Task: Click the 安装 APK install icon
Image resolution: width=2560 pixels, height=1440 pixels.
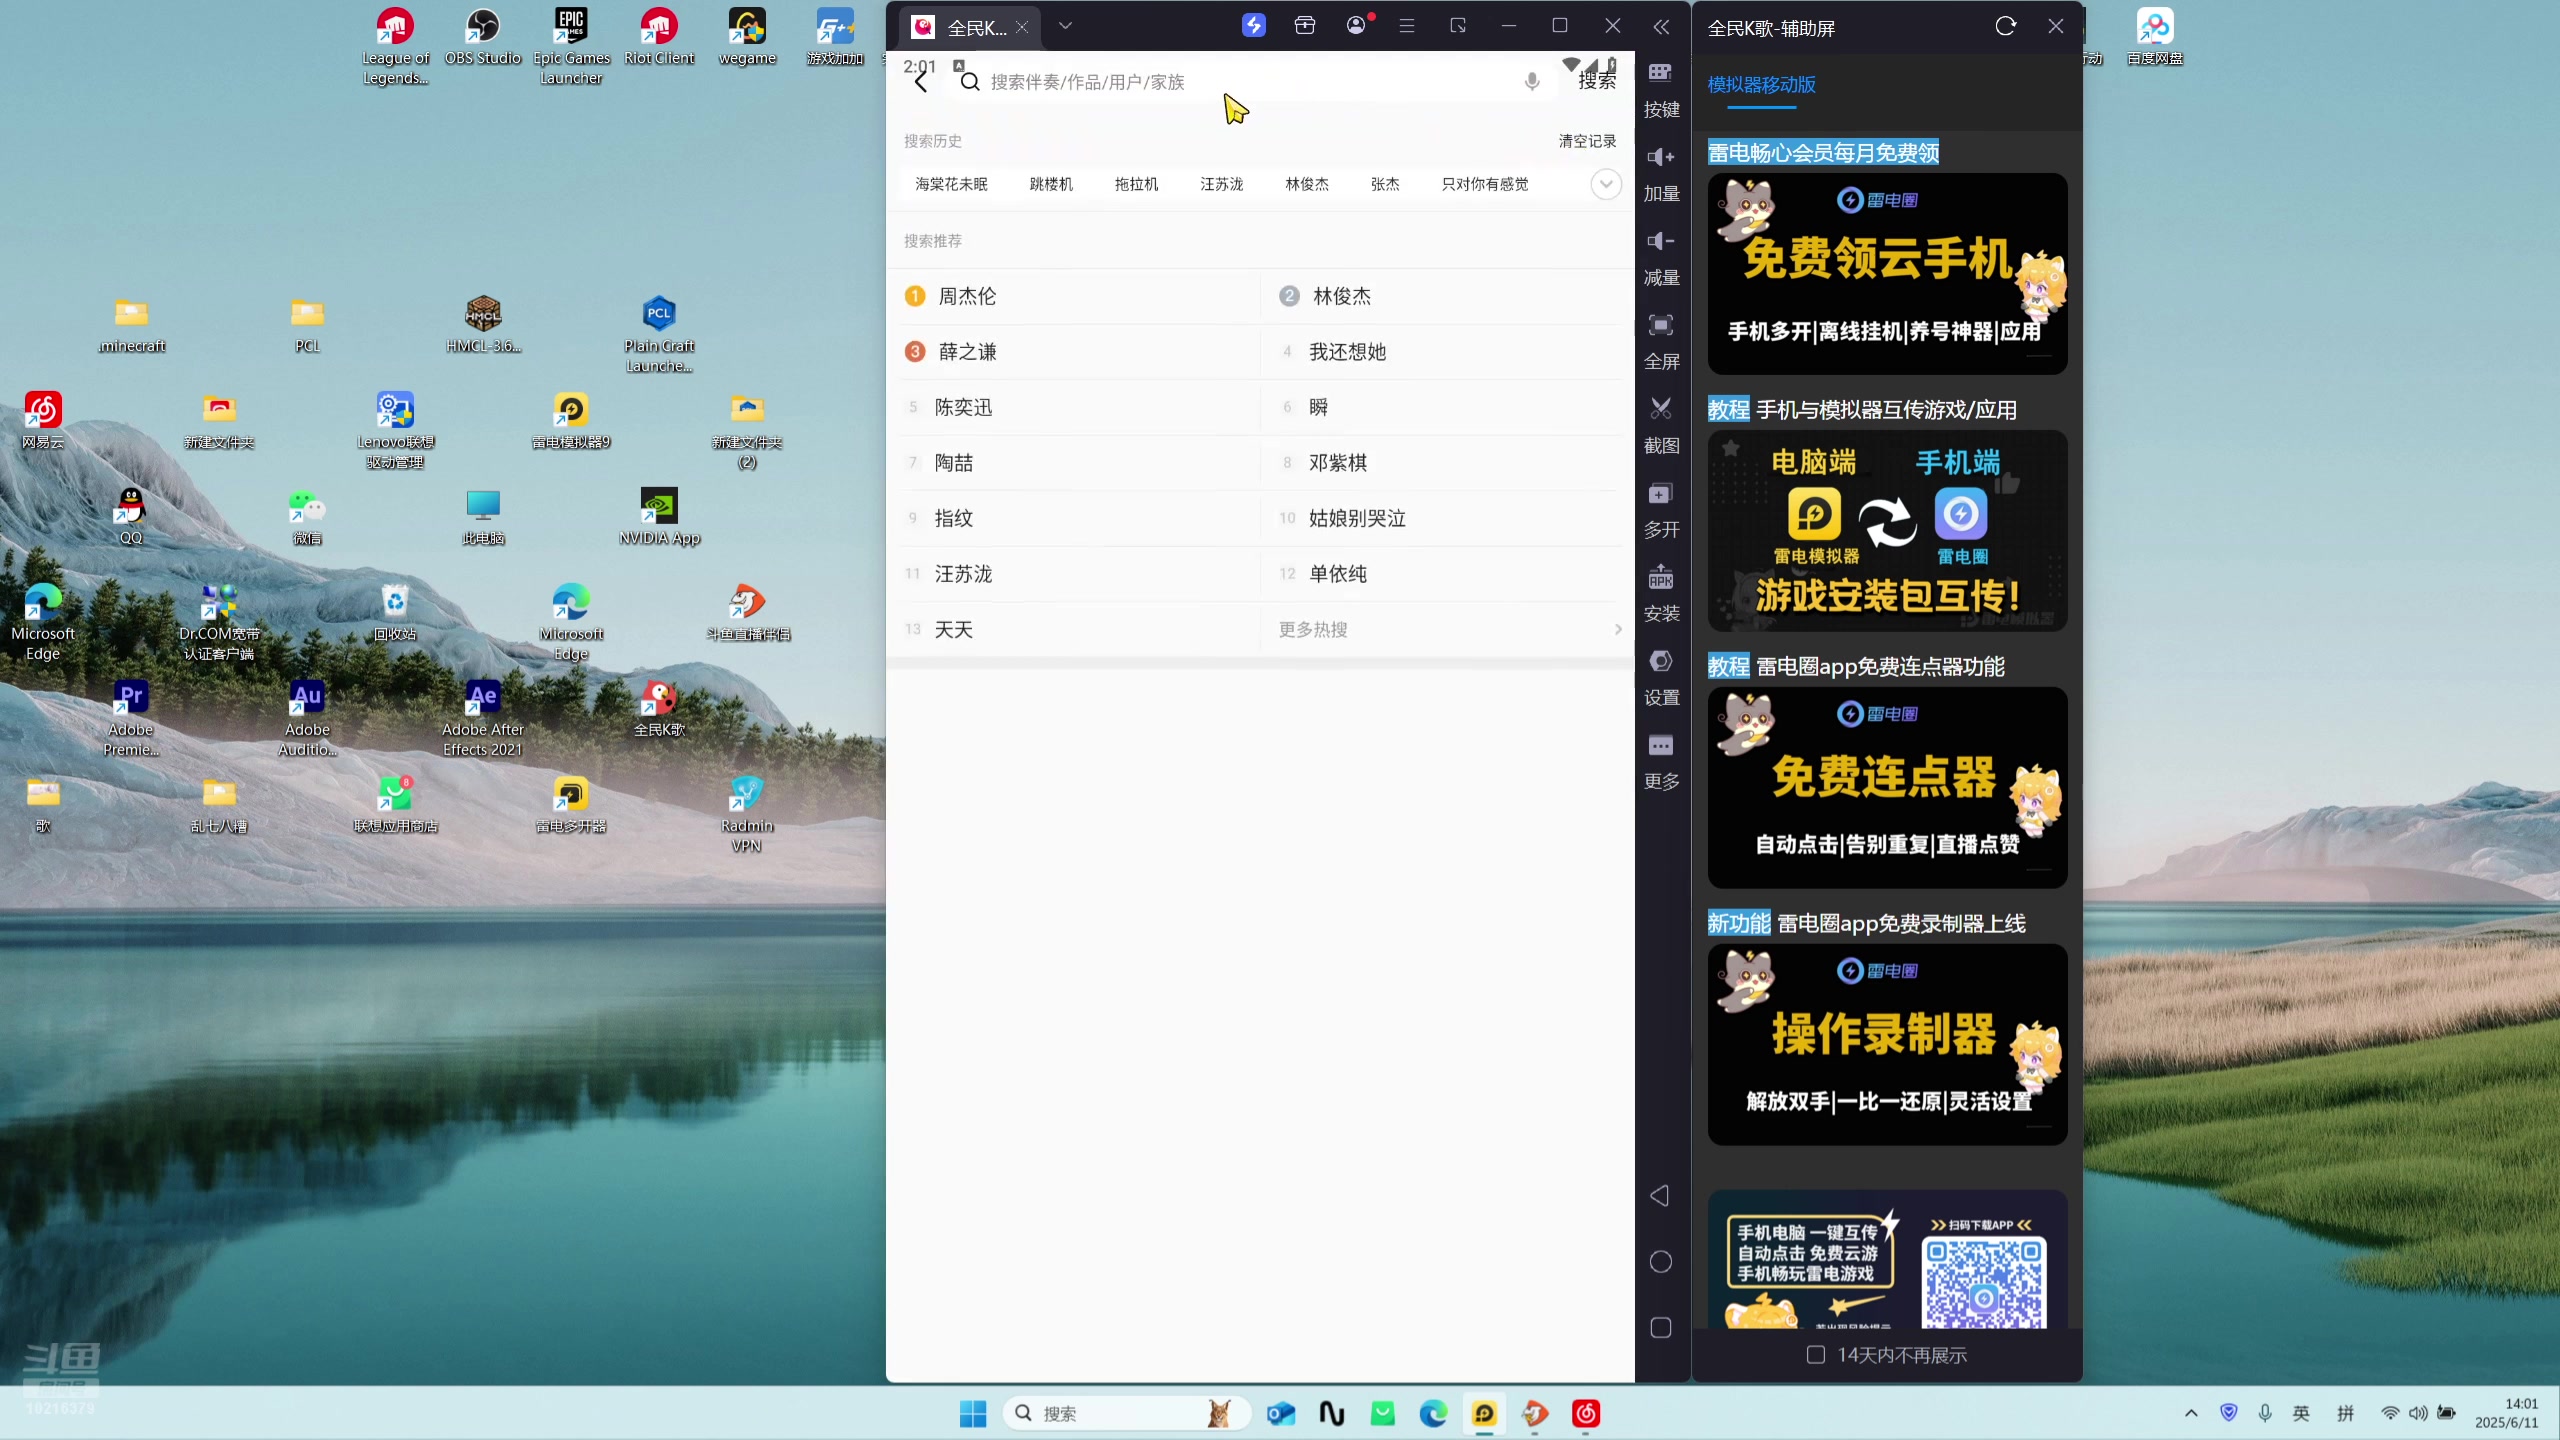Action: pyautogui.click(x=1661, y=576)
